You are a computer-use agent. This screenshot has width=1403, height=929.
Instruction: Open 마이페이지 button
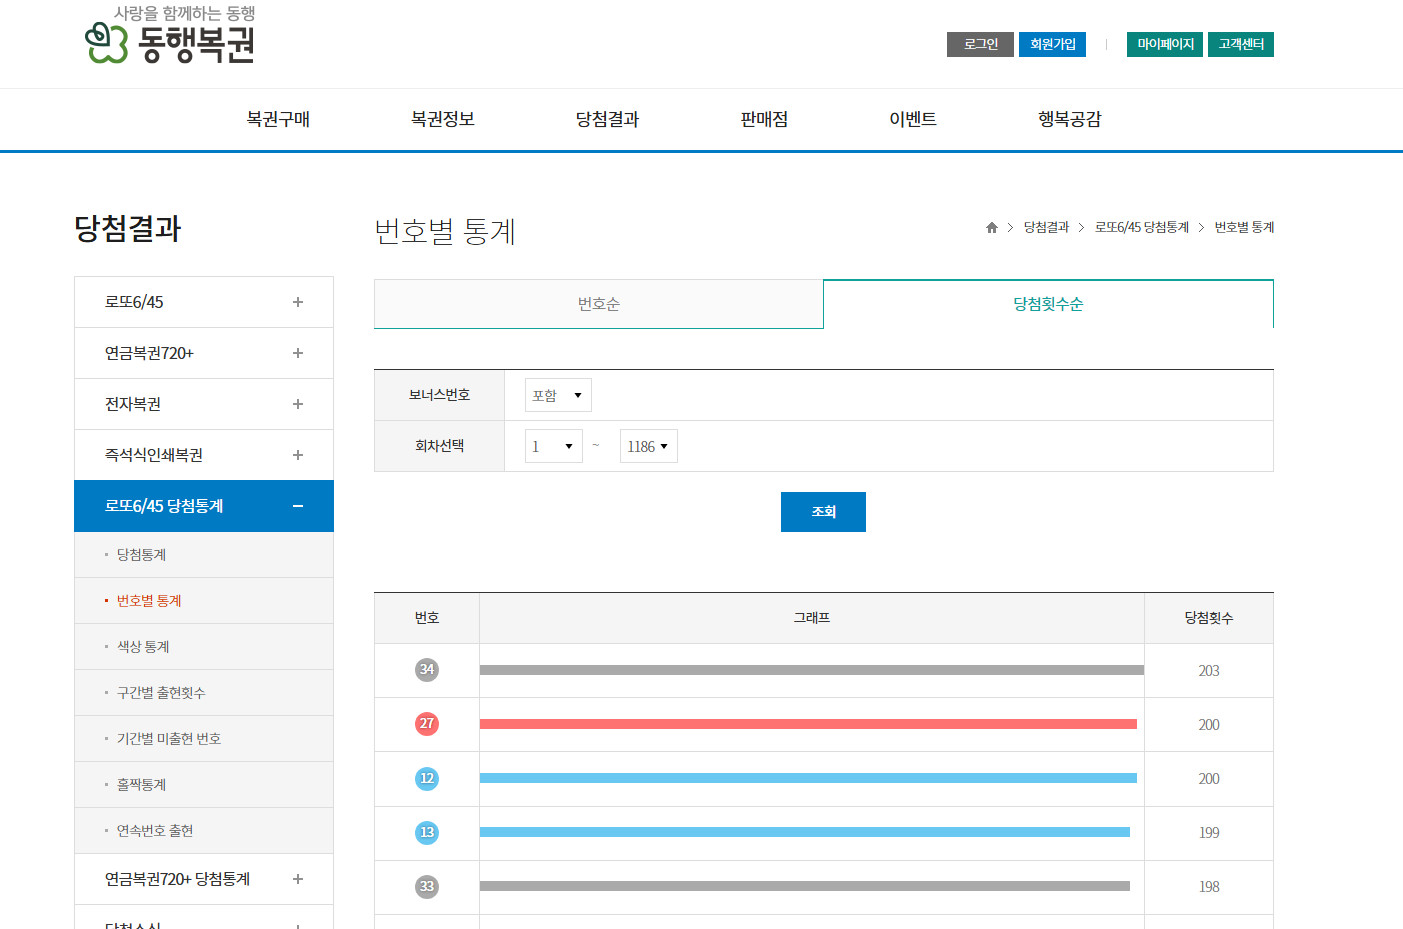click(1165, 44)
